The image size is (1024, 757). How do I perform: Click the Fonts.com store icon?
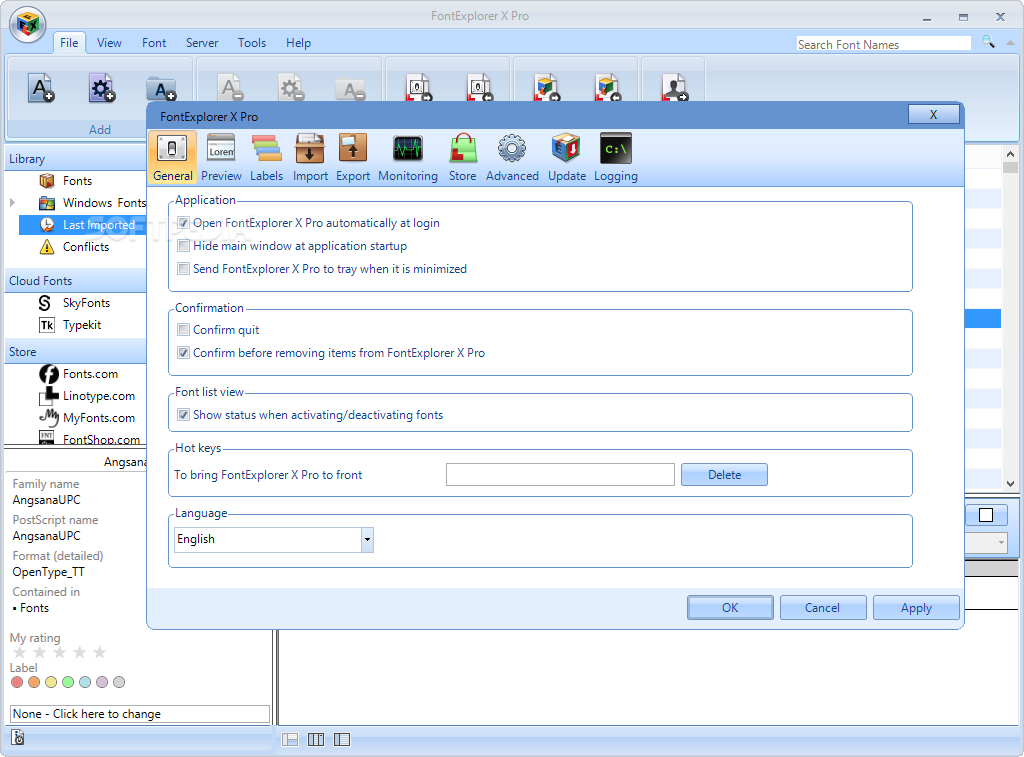click(48, 374)
